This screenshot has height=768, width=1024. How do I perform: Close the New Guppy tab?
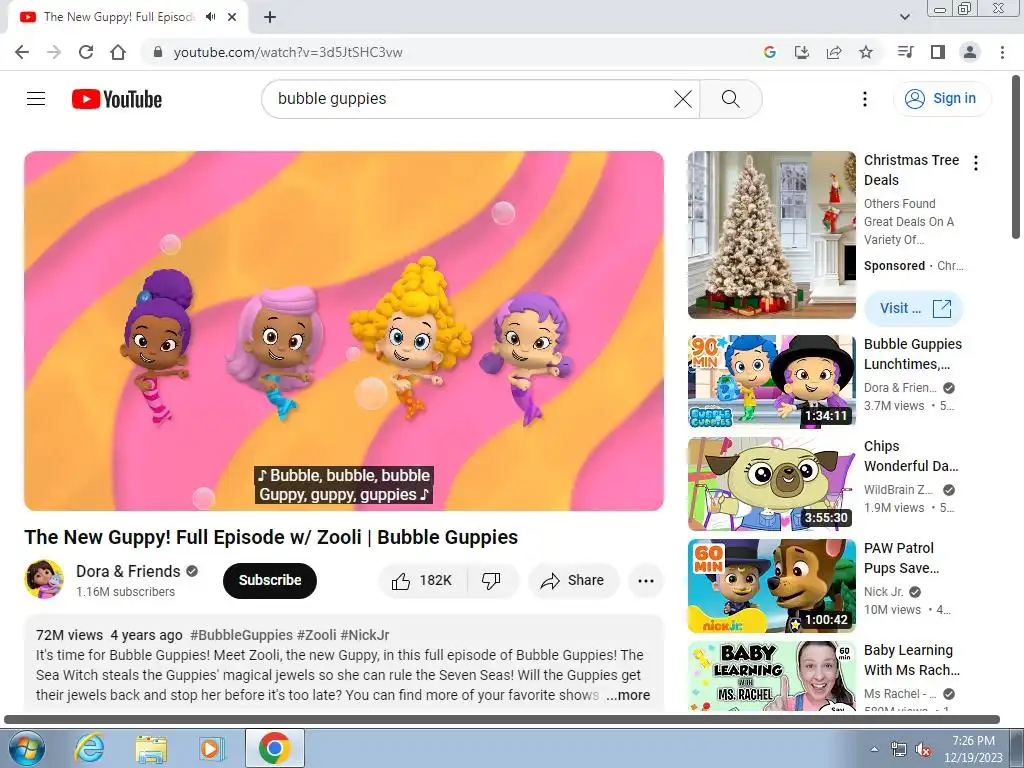tap(232, 17)
